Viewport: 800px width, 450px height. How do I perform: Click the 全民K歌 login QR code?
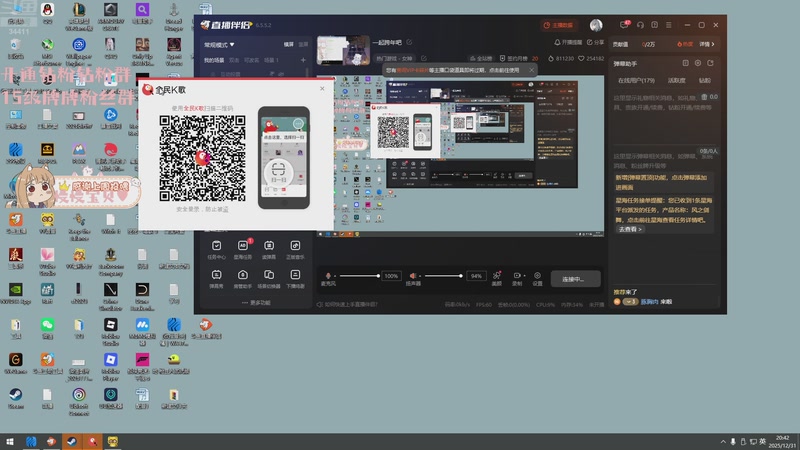pos(202,158)
